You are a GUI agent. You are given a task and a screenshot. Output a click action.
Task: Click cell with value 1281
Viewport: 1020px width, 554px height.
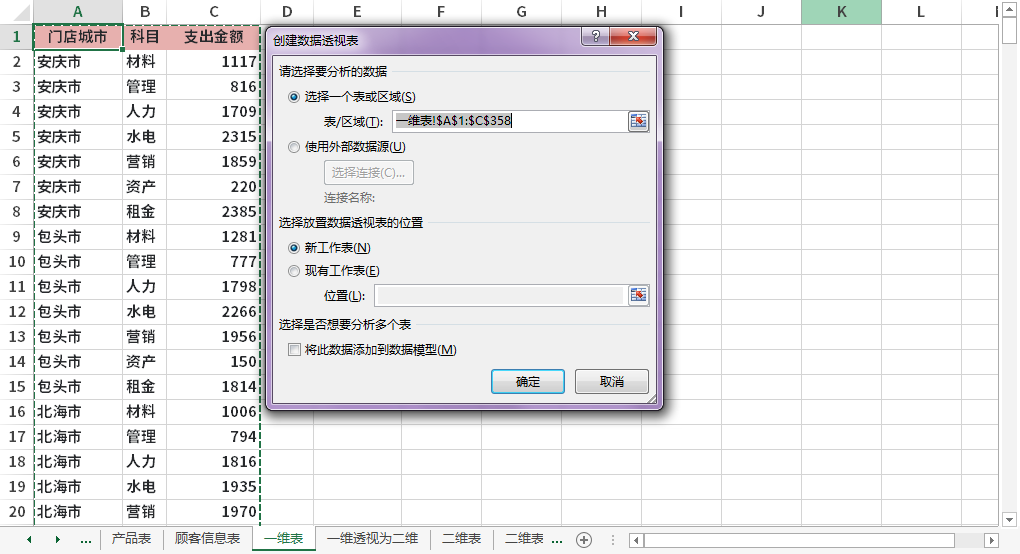(x=213, y=237)
